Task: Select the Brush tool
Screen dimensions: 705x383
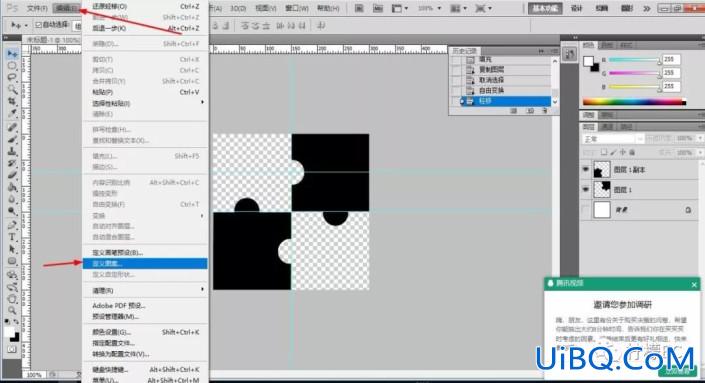Action: (x=12, y=139)
